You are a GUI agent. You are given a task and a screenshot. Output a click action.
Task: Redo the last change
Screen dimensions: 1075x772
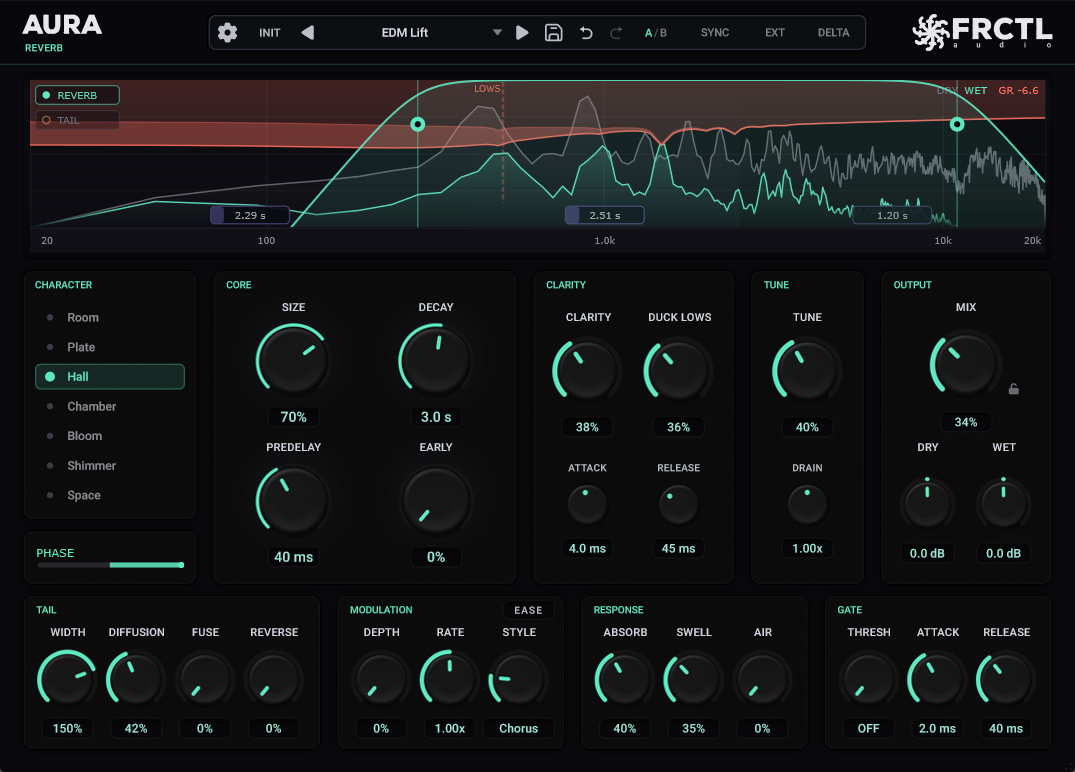(616, 32)
